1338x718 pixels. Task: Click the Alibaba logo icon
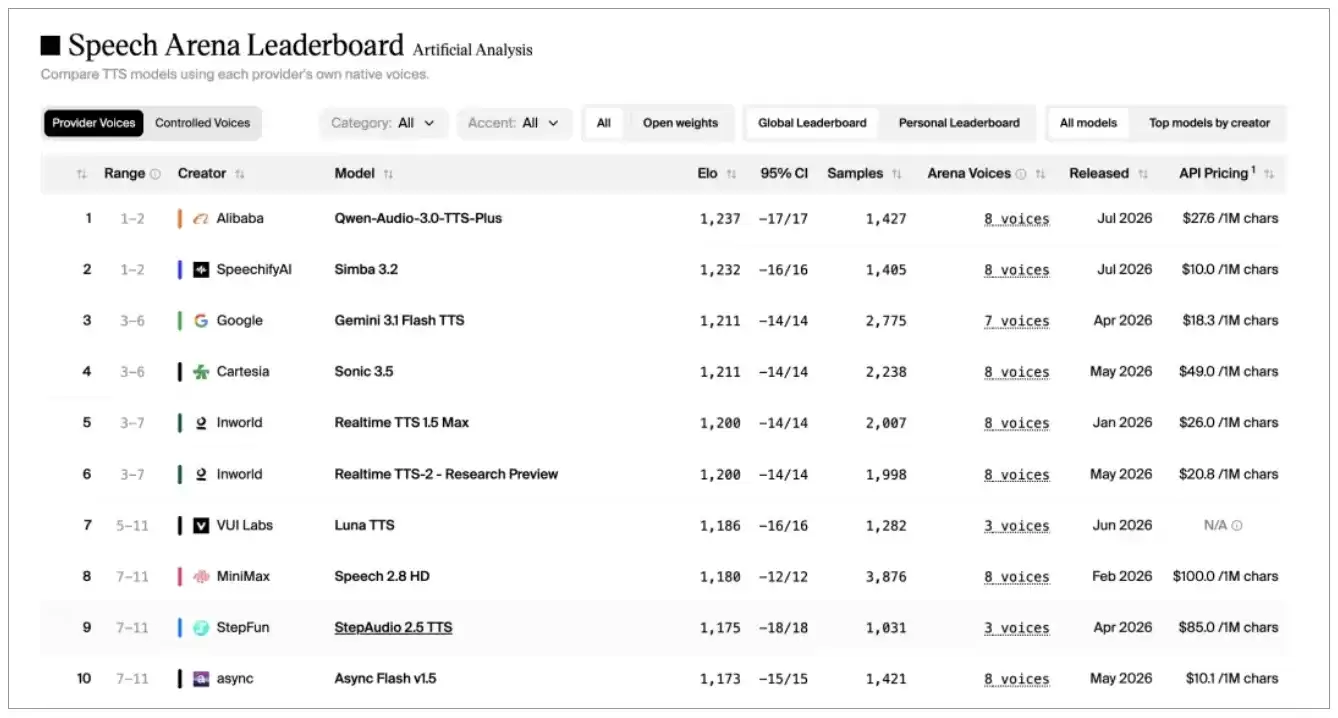click(x=201, y=218)
